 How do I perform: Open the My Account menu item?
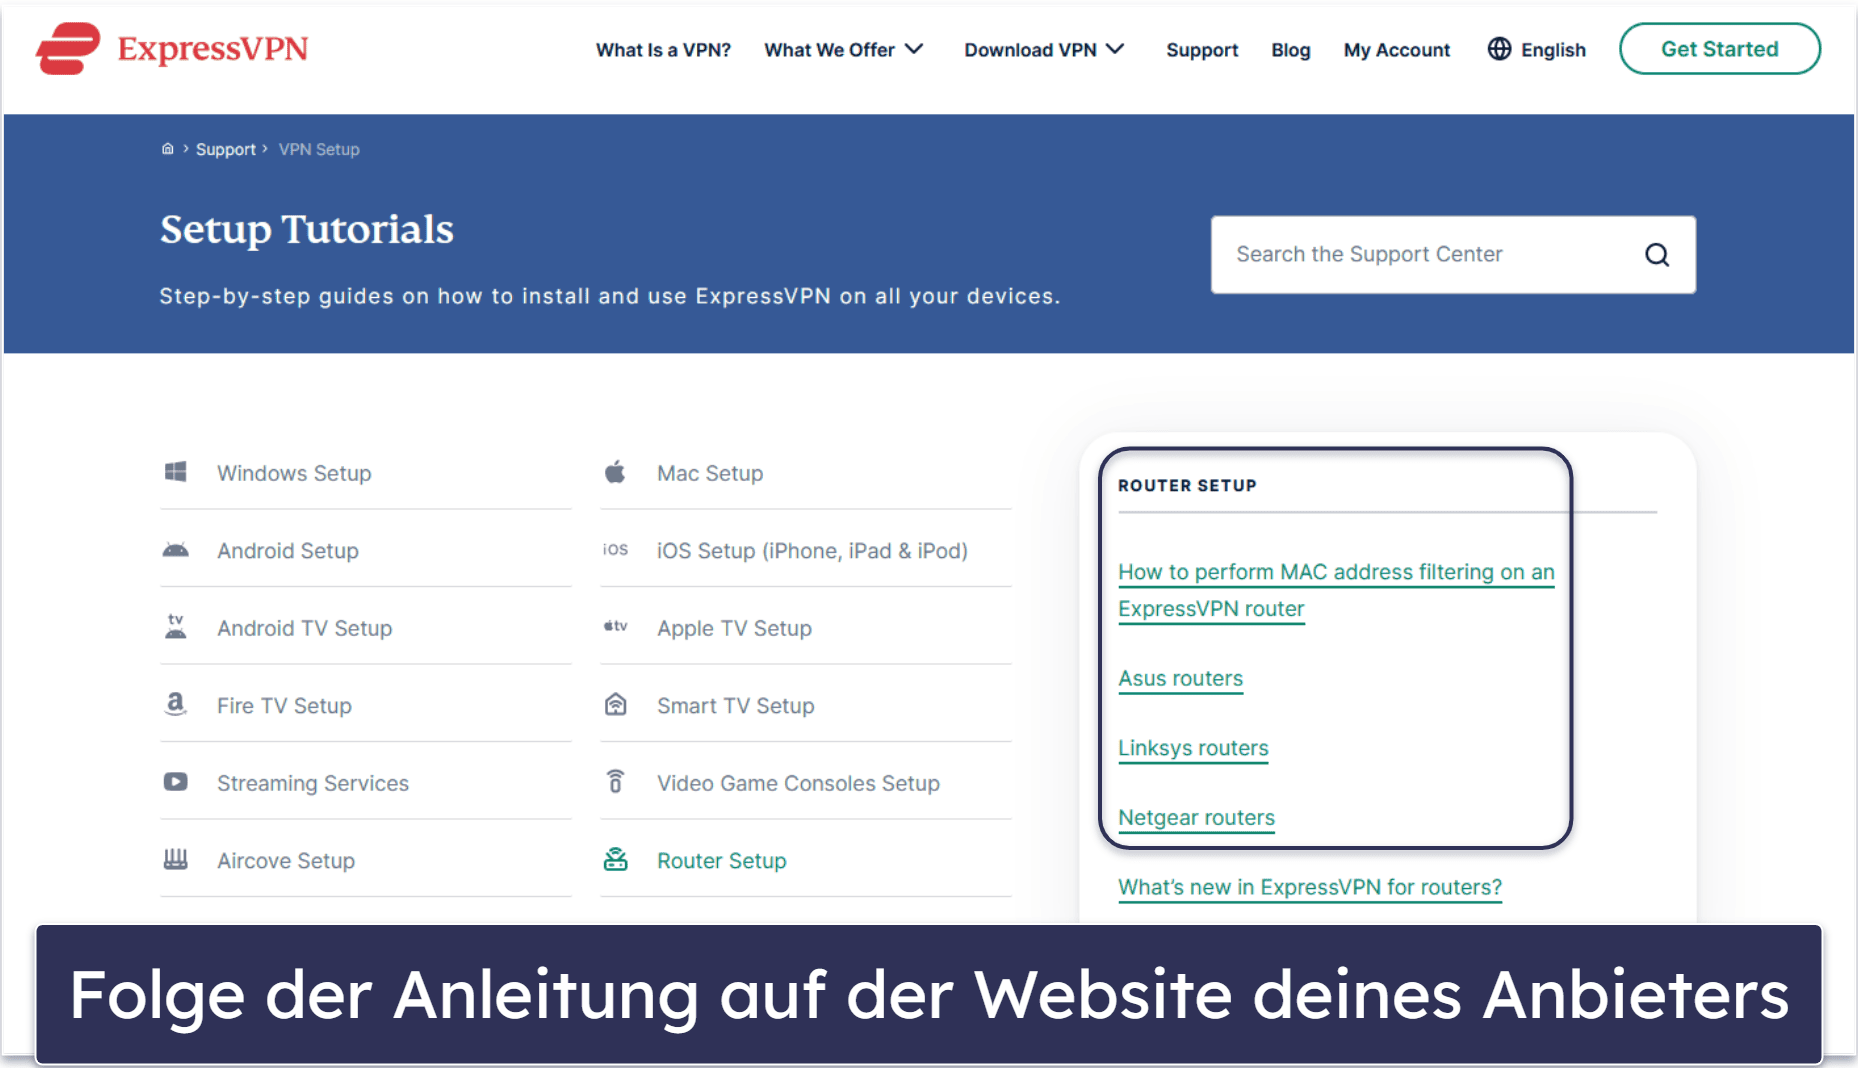(x=1397, y=50)
